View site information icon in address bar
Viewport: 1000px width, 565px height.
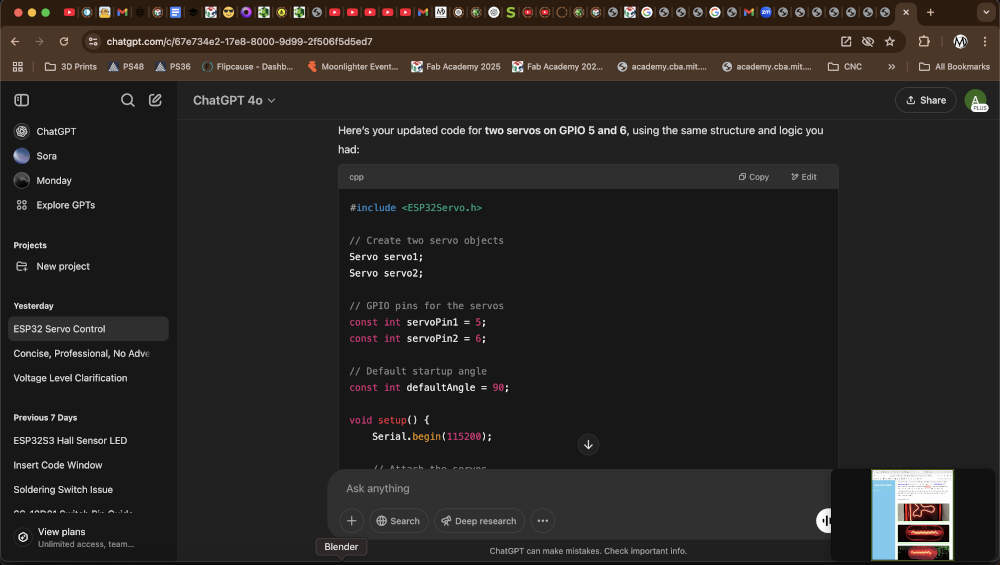pyautogui.click(x=93, y=41)
